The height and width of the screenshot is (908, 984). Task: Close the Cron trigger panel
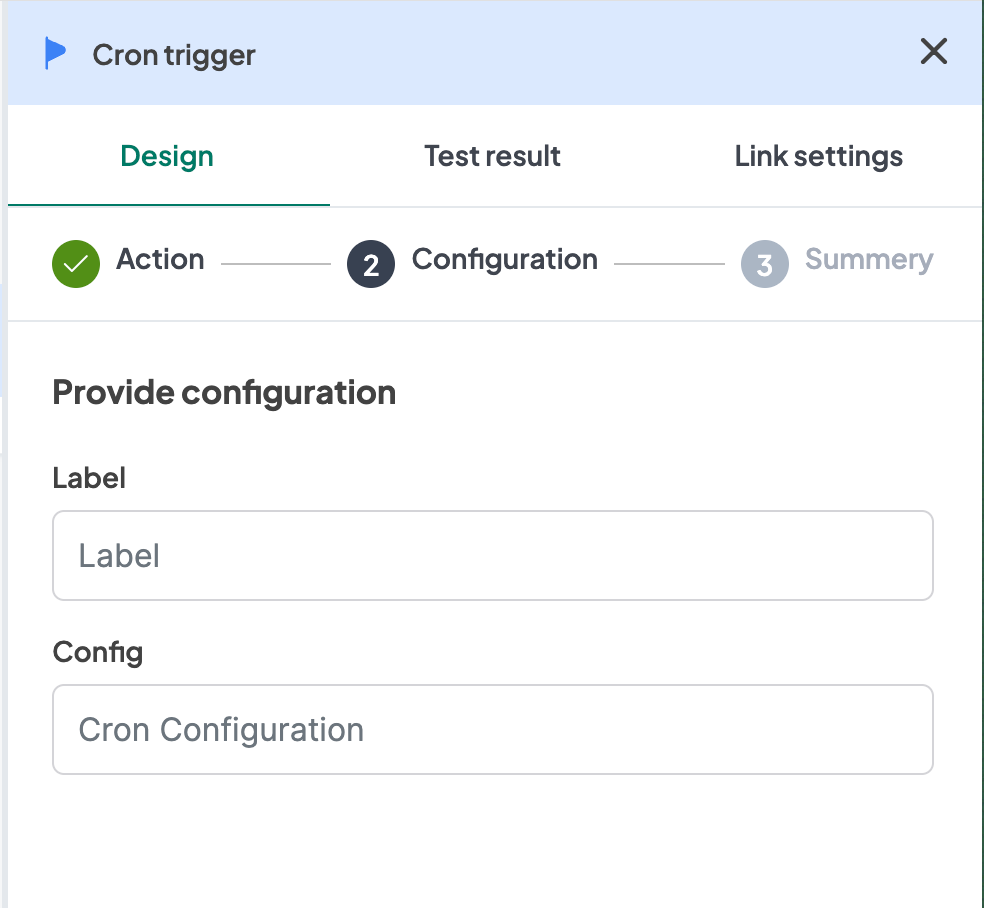[933, 52]
